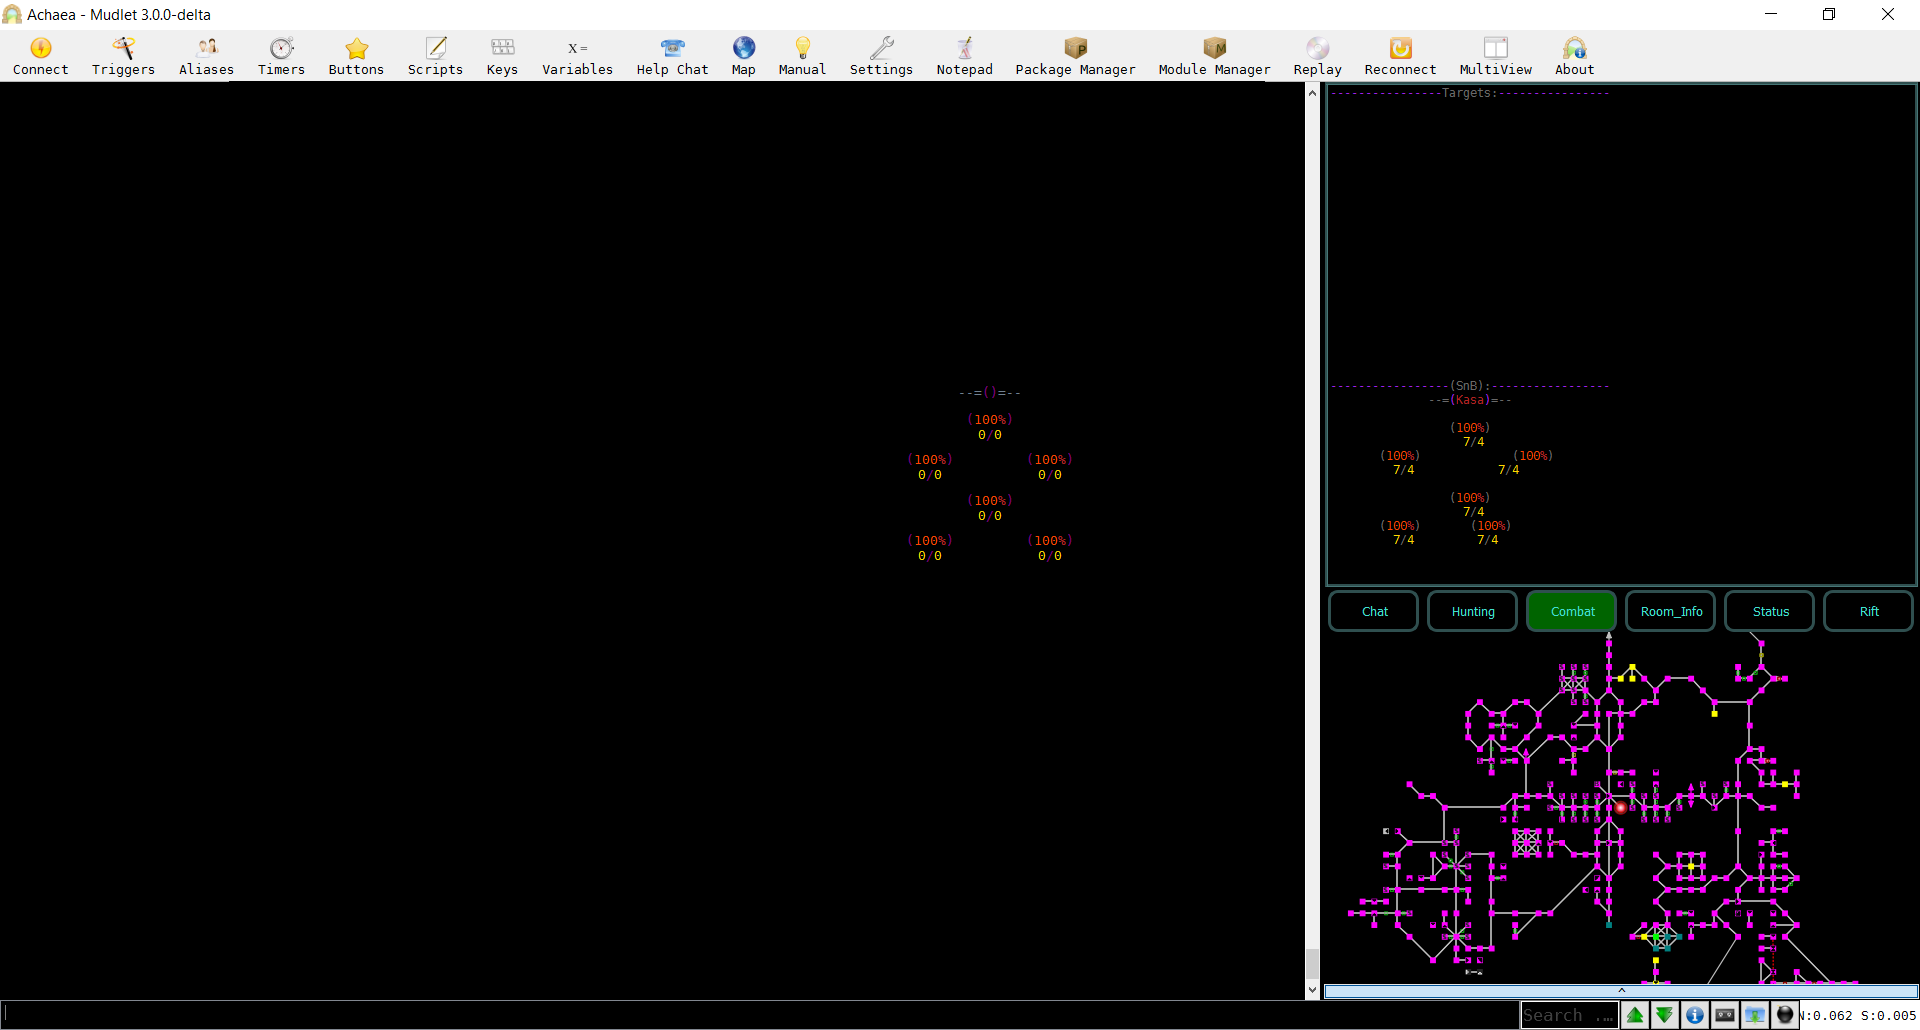Viewport: 1920px width, 1030px height.
Task: Click the blue info icon in status bar
Action: pyautogui.click(x=1695, y=1015)
